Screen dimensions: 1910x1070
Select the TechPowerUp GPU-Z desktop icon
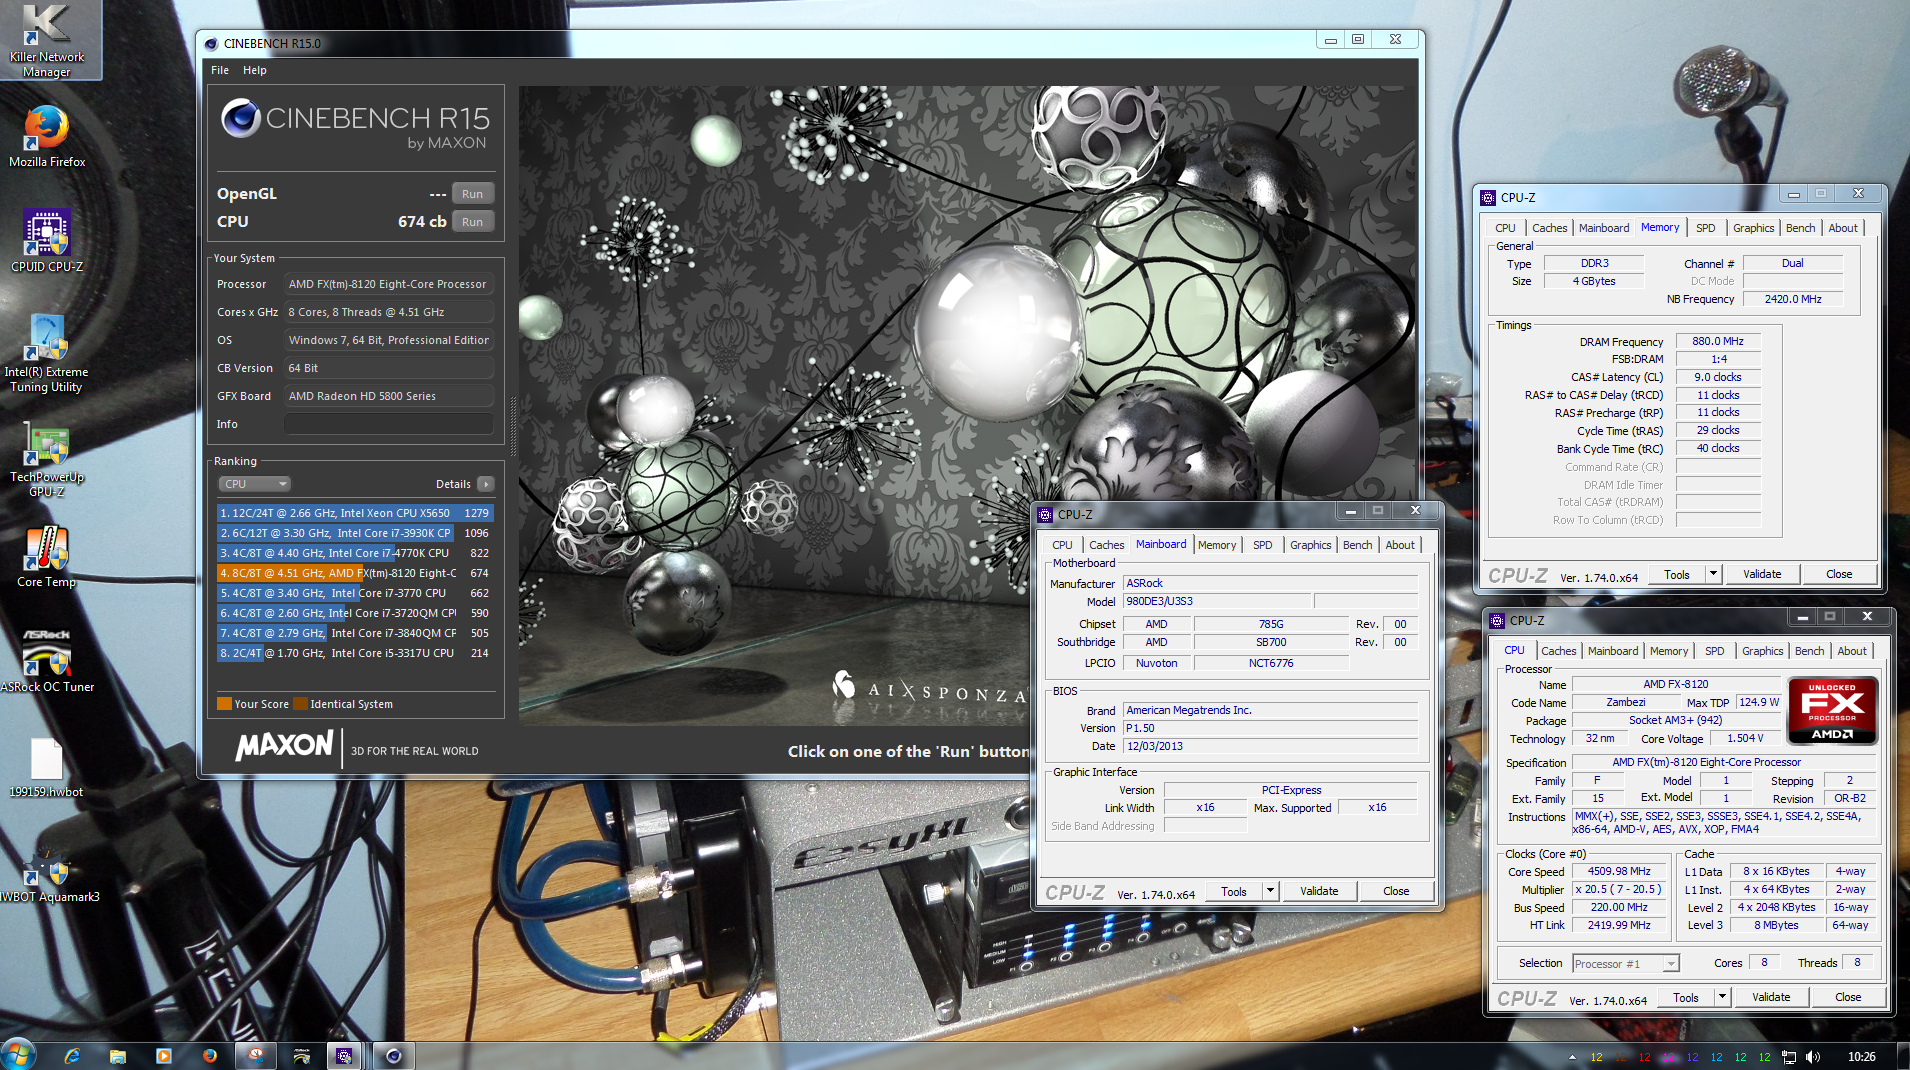pos(47,461)
